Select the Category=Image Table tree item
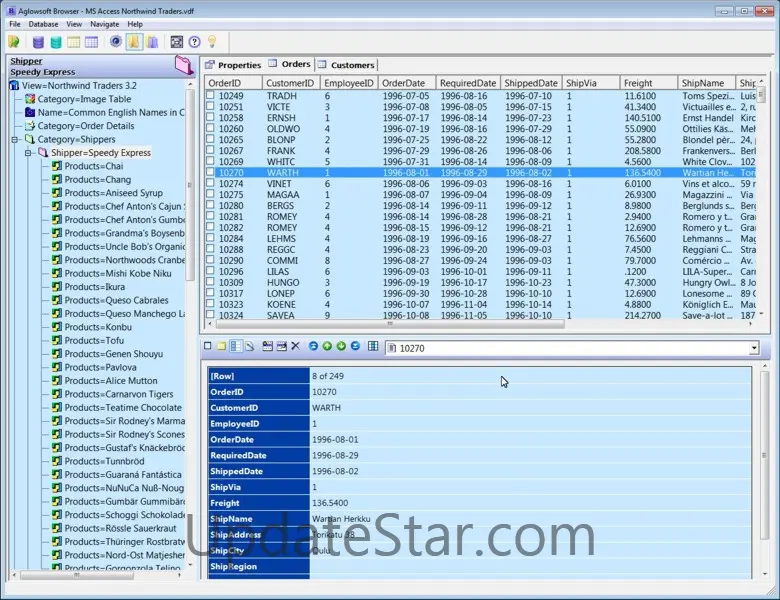This screenshot has height=600, width=780. tap(84, 99)
